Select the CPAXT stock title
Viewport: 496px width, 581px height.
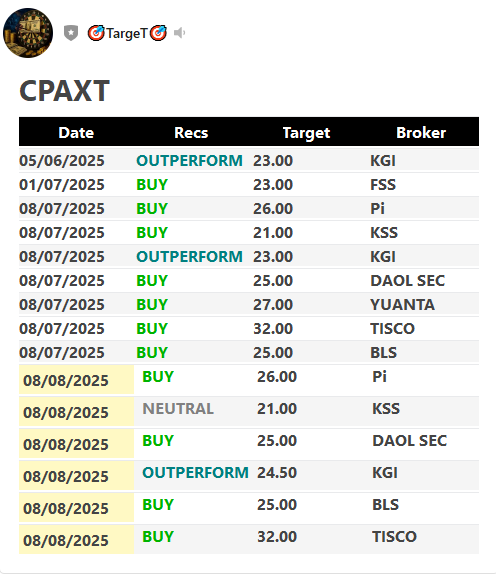64,91
